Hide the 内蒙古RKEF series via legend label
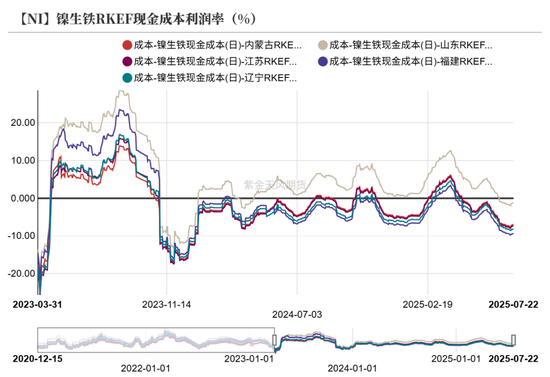Screen dimensions: 550x377 217,45
